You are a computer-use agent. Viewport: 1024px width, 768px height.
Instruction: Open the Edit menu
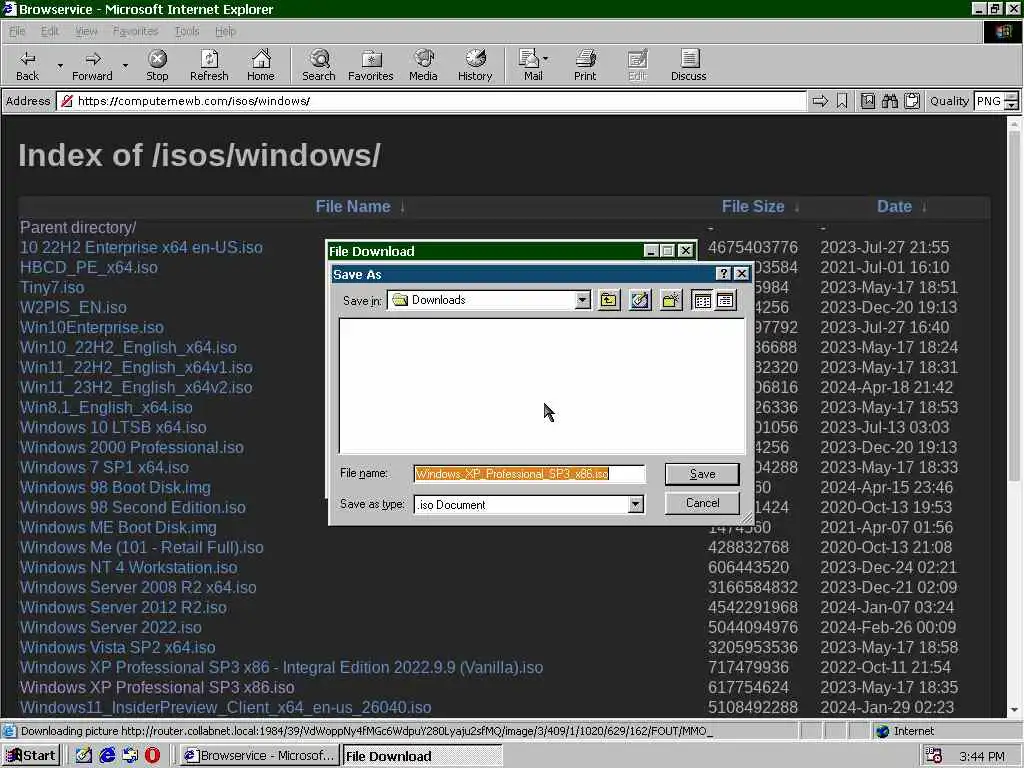50,31
